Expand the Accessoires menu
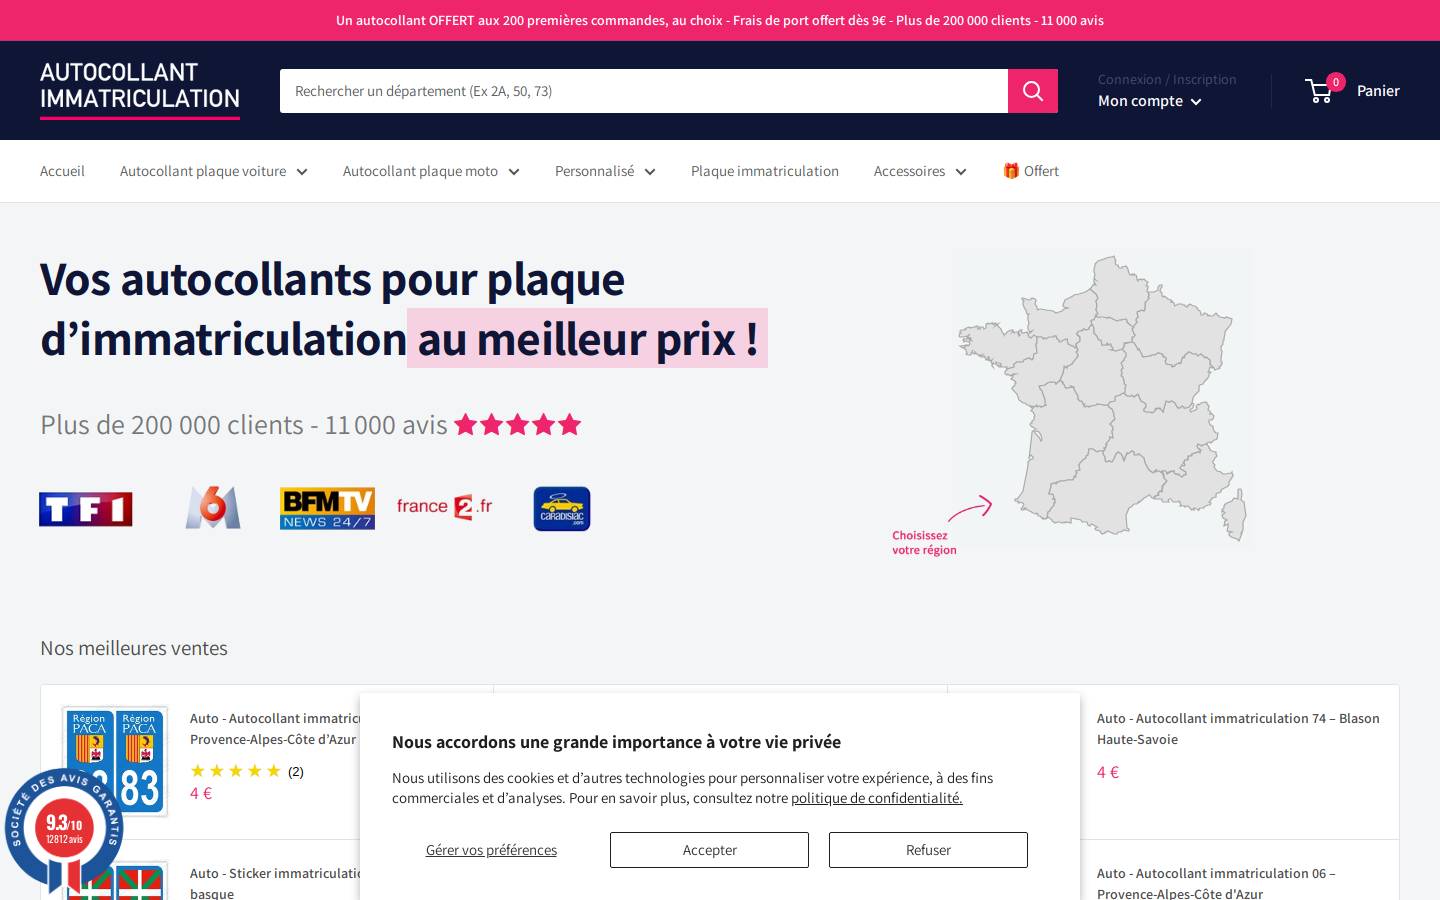1440x900 pixels. [x=920, y=171]
